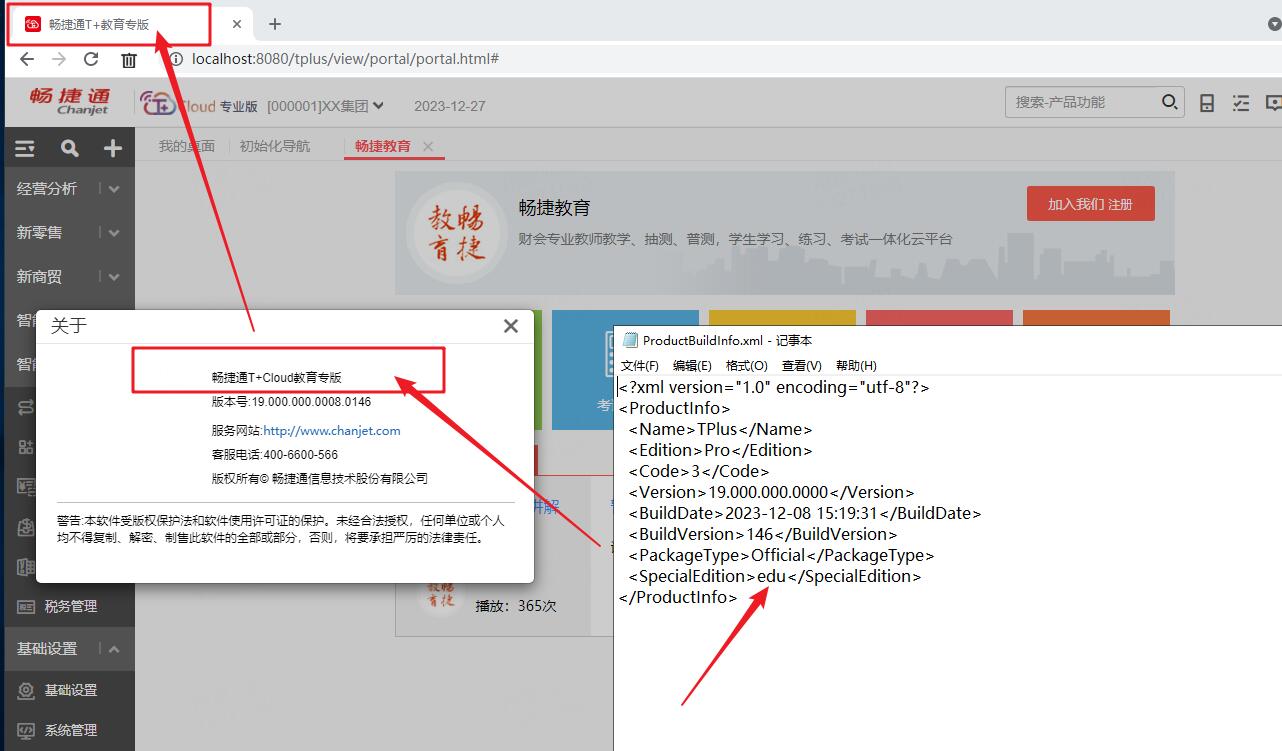Click the <PackageType>Official line in Notepad
This screenshot has height=751, width=1282.
(782, 555)
